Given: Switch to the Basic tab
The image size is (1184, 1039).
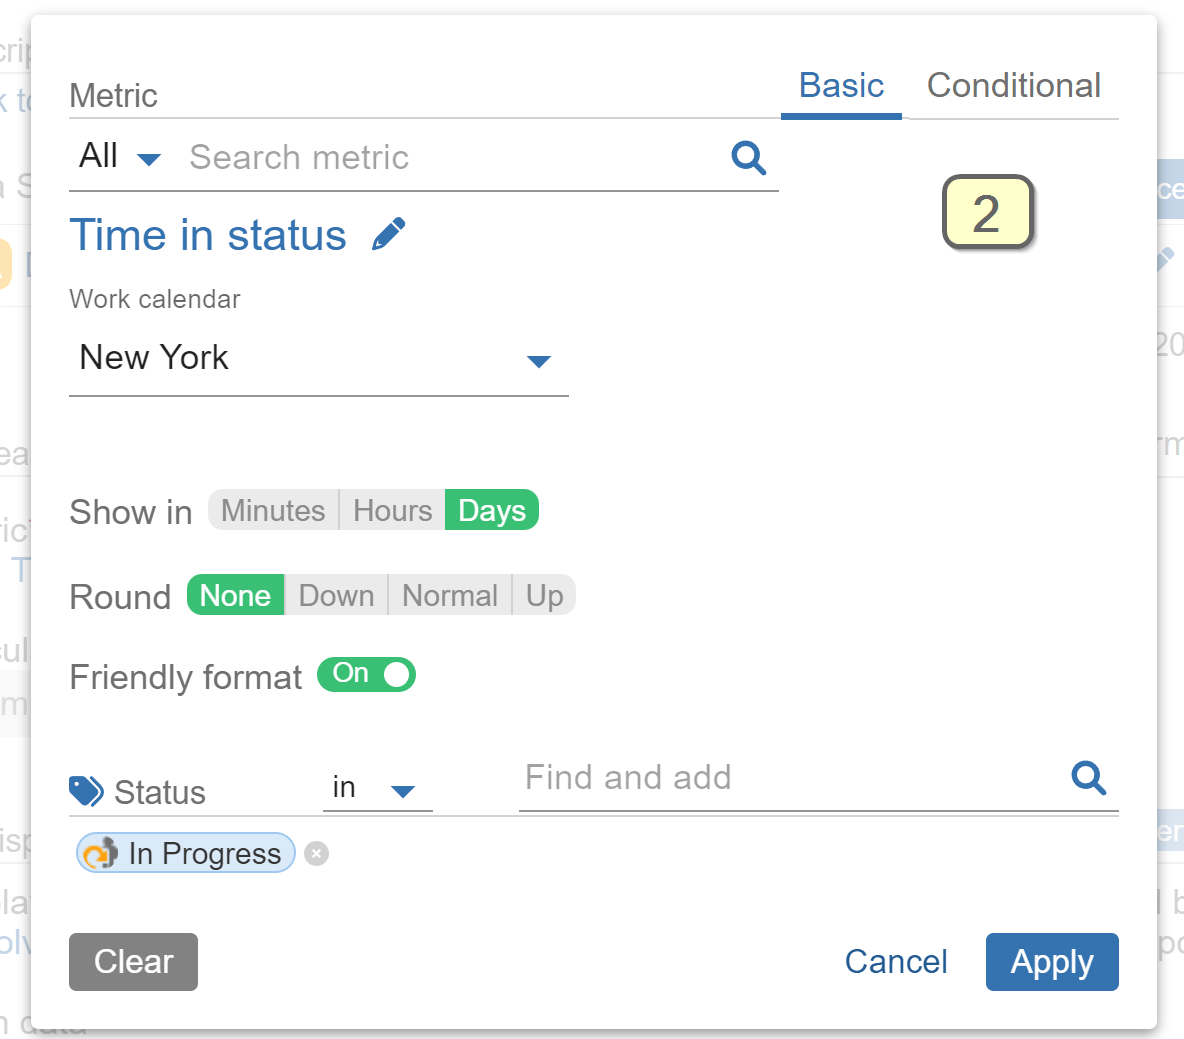Looking at the screenshot, I should click(840, 86).
